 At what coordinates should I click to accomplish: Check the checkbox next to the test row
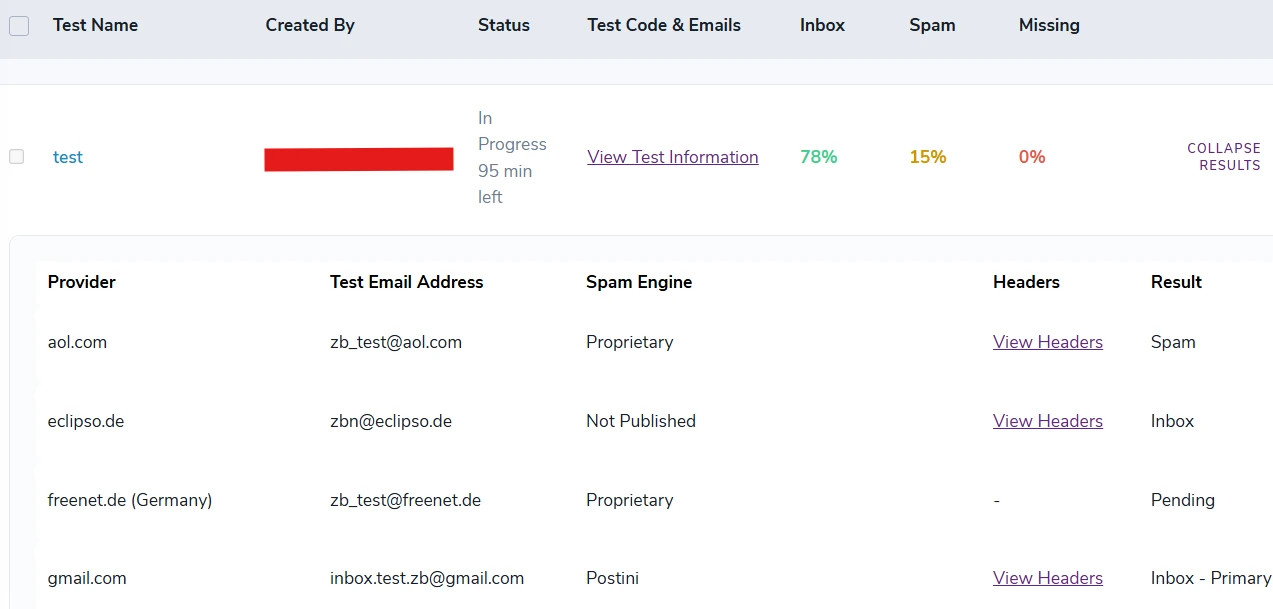[16, 157]
